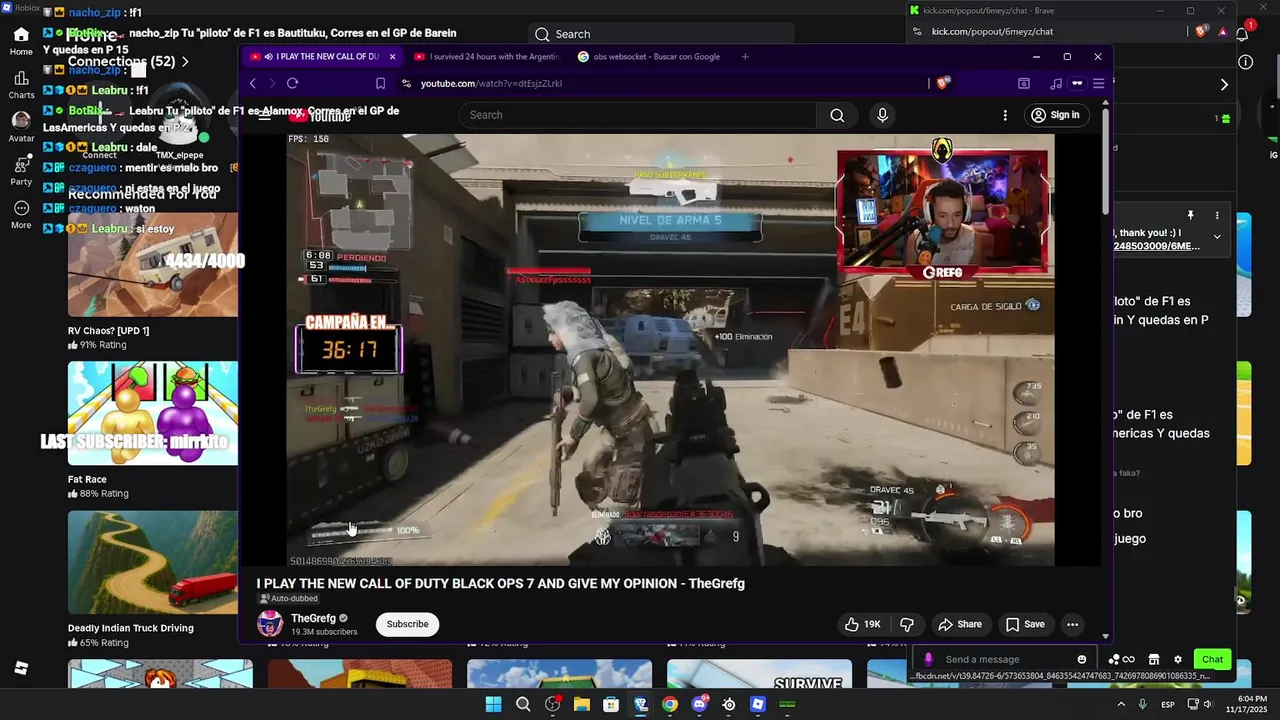Open Windows Start menu
The width and height of the screenshot is (1280, 720).
(493, 704)
